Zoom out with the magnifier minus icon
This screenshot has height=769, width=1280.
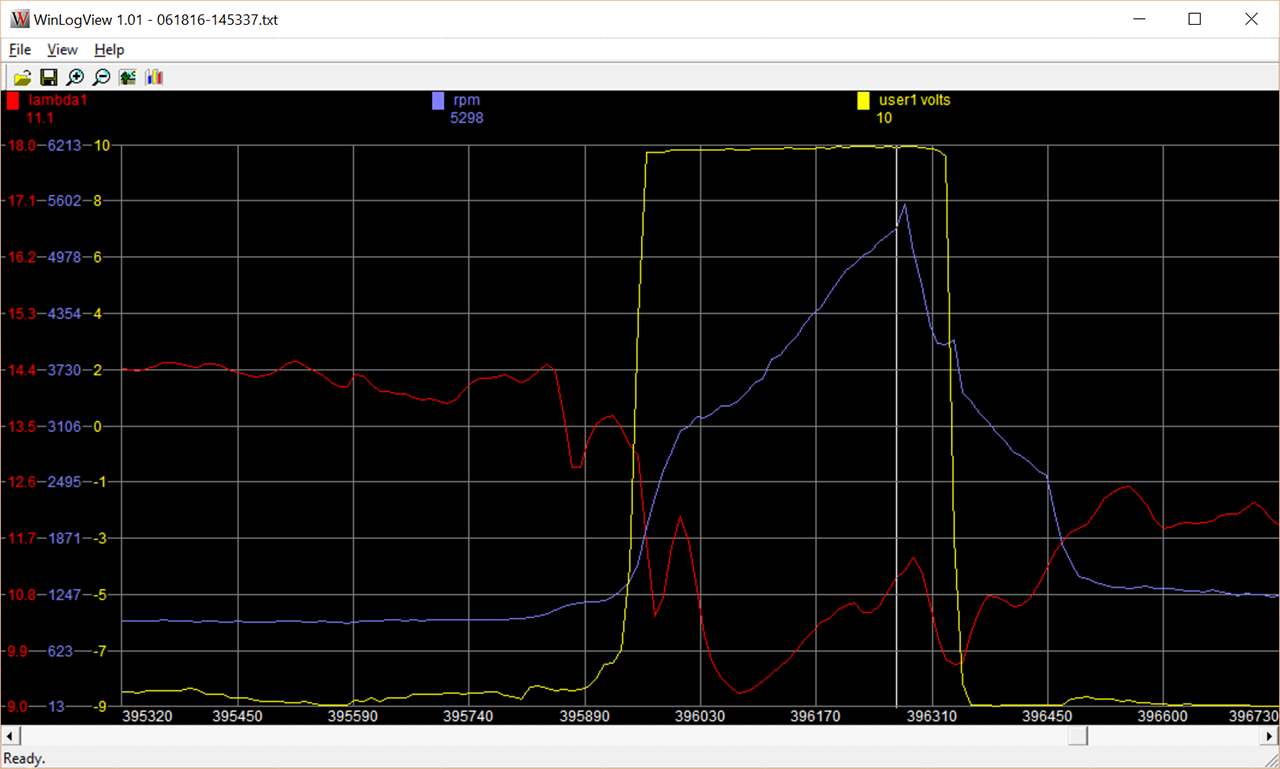[101, 77]
